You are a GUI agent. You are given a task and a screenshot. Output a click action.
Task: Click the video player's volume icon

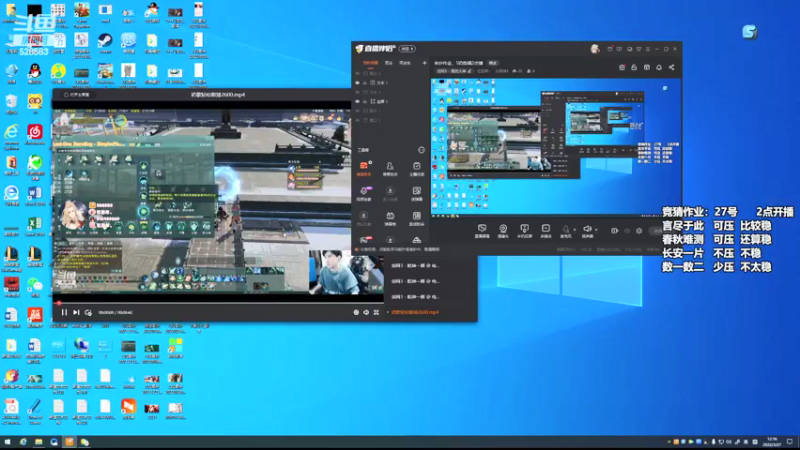tap(366, 312)
